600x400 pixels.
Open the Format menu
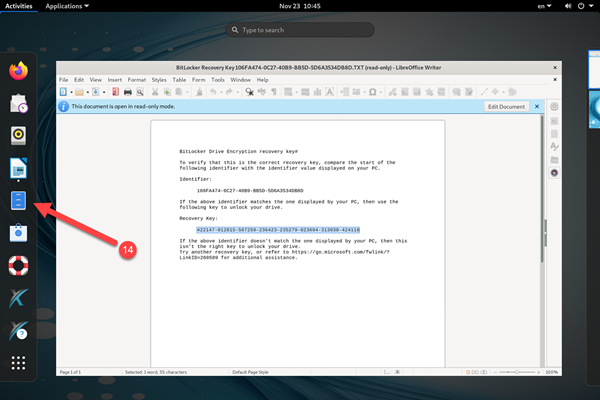(x=137, y=80)
